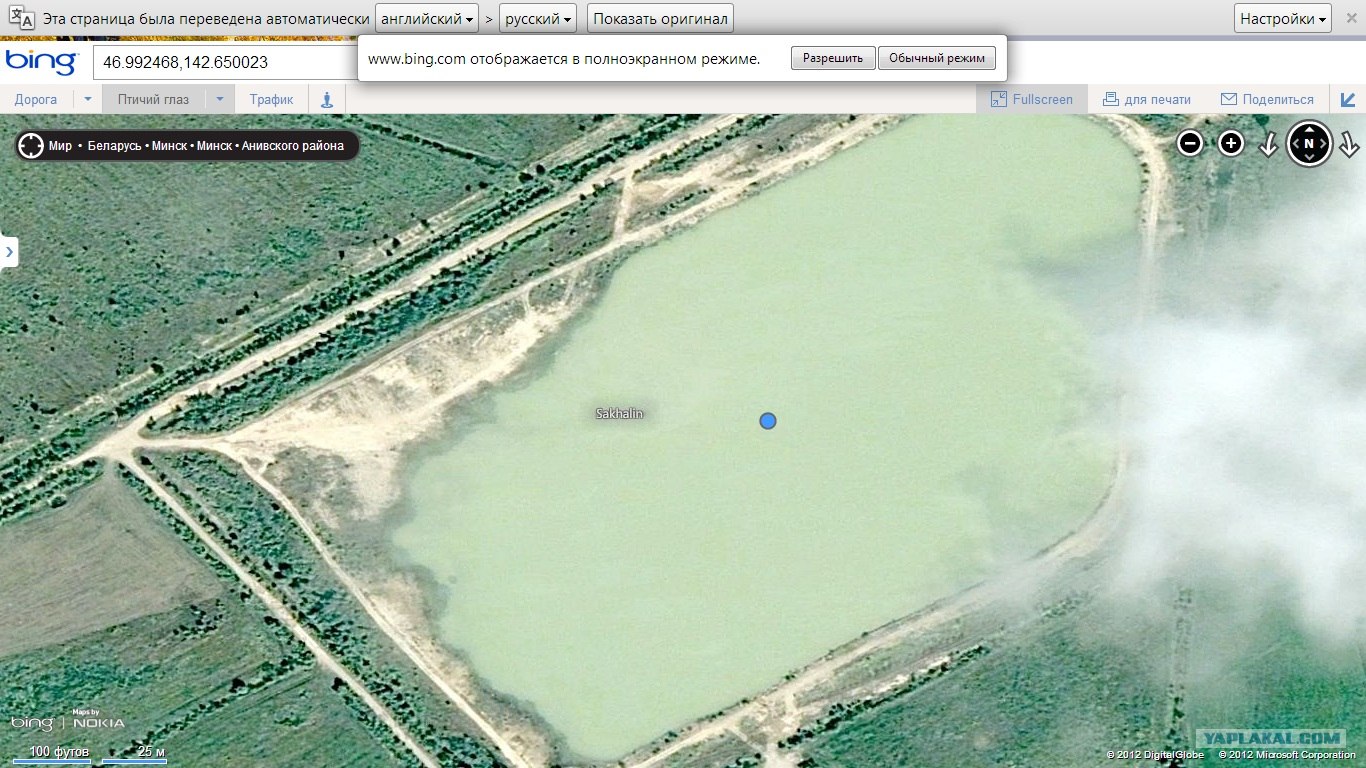The width and height of the screenshot is (1366, 768).
Task: Click the Разрешить button
Action: [832, 58]
